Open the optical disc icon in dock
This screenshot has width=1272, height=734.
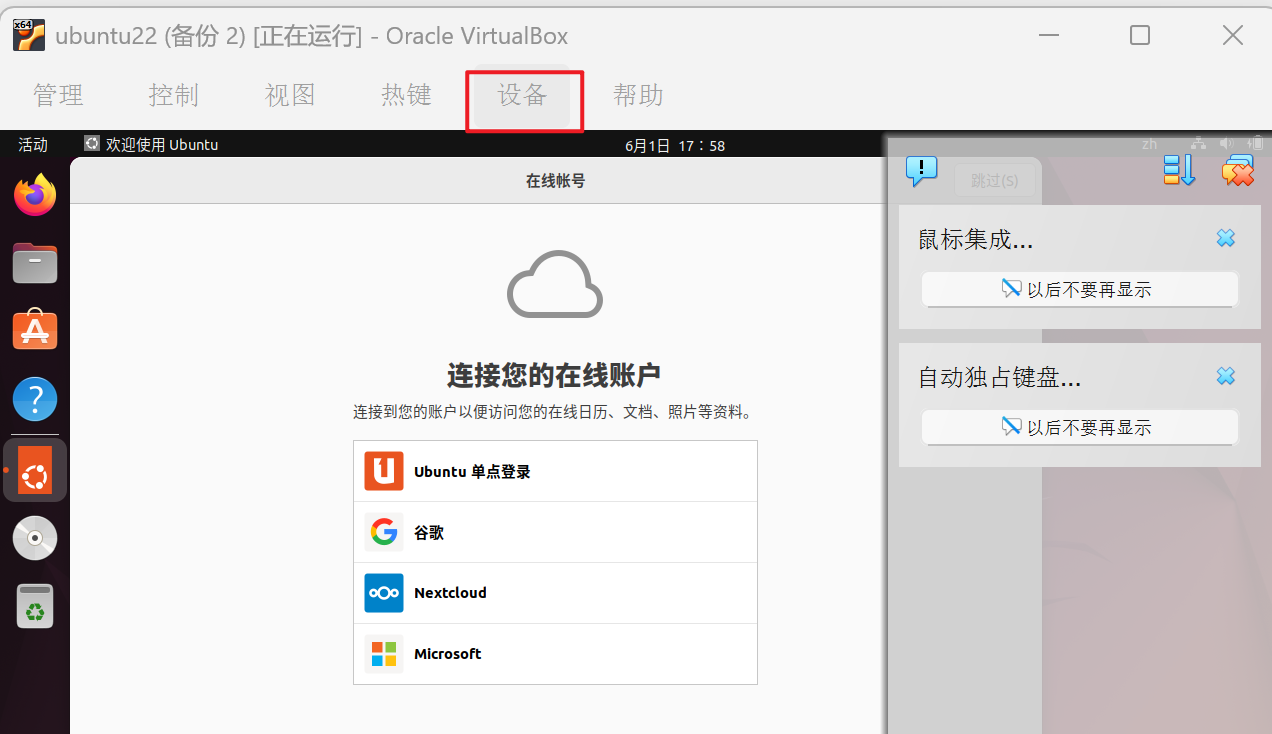click(35, 538)
